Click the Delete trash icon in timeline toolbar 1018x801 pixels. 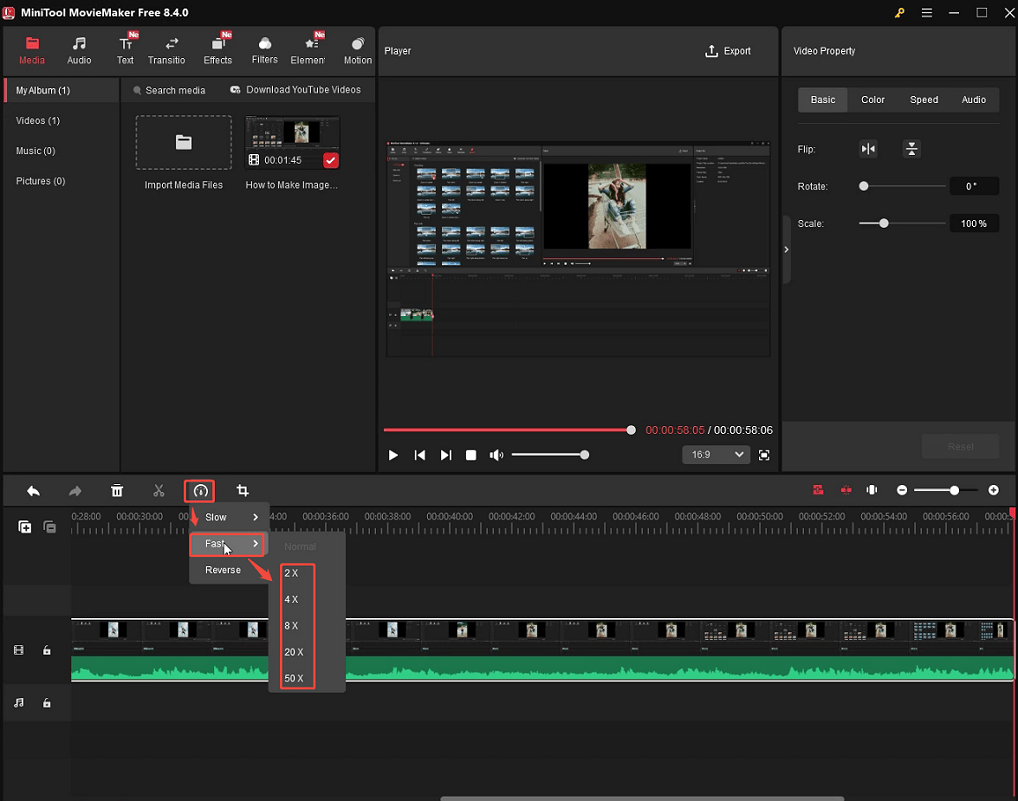coord(117,490)
